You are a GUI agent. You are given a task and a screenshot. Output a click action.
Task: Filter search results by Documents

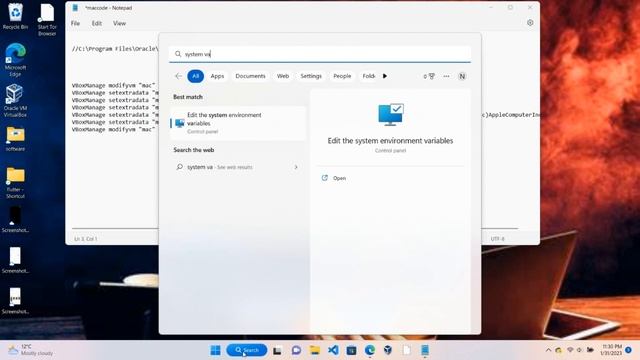tap(250, 76)
